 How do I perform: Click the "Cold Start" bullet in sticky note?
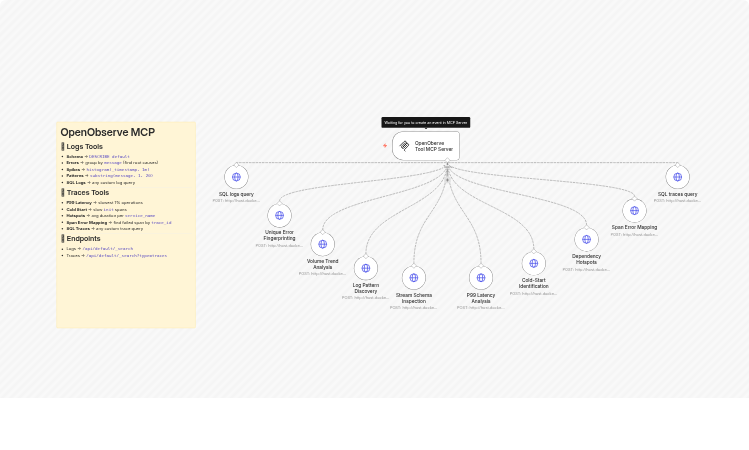coord(96,210)
